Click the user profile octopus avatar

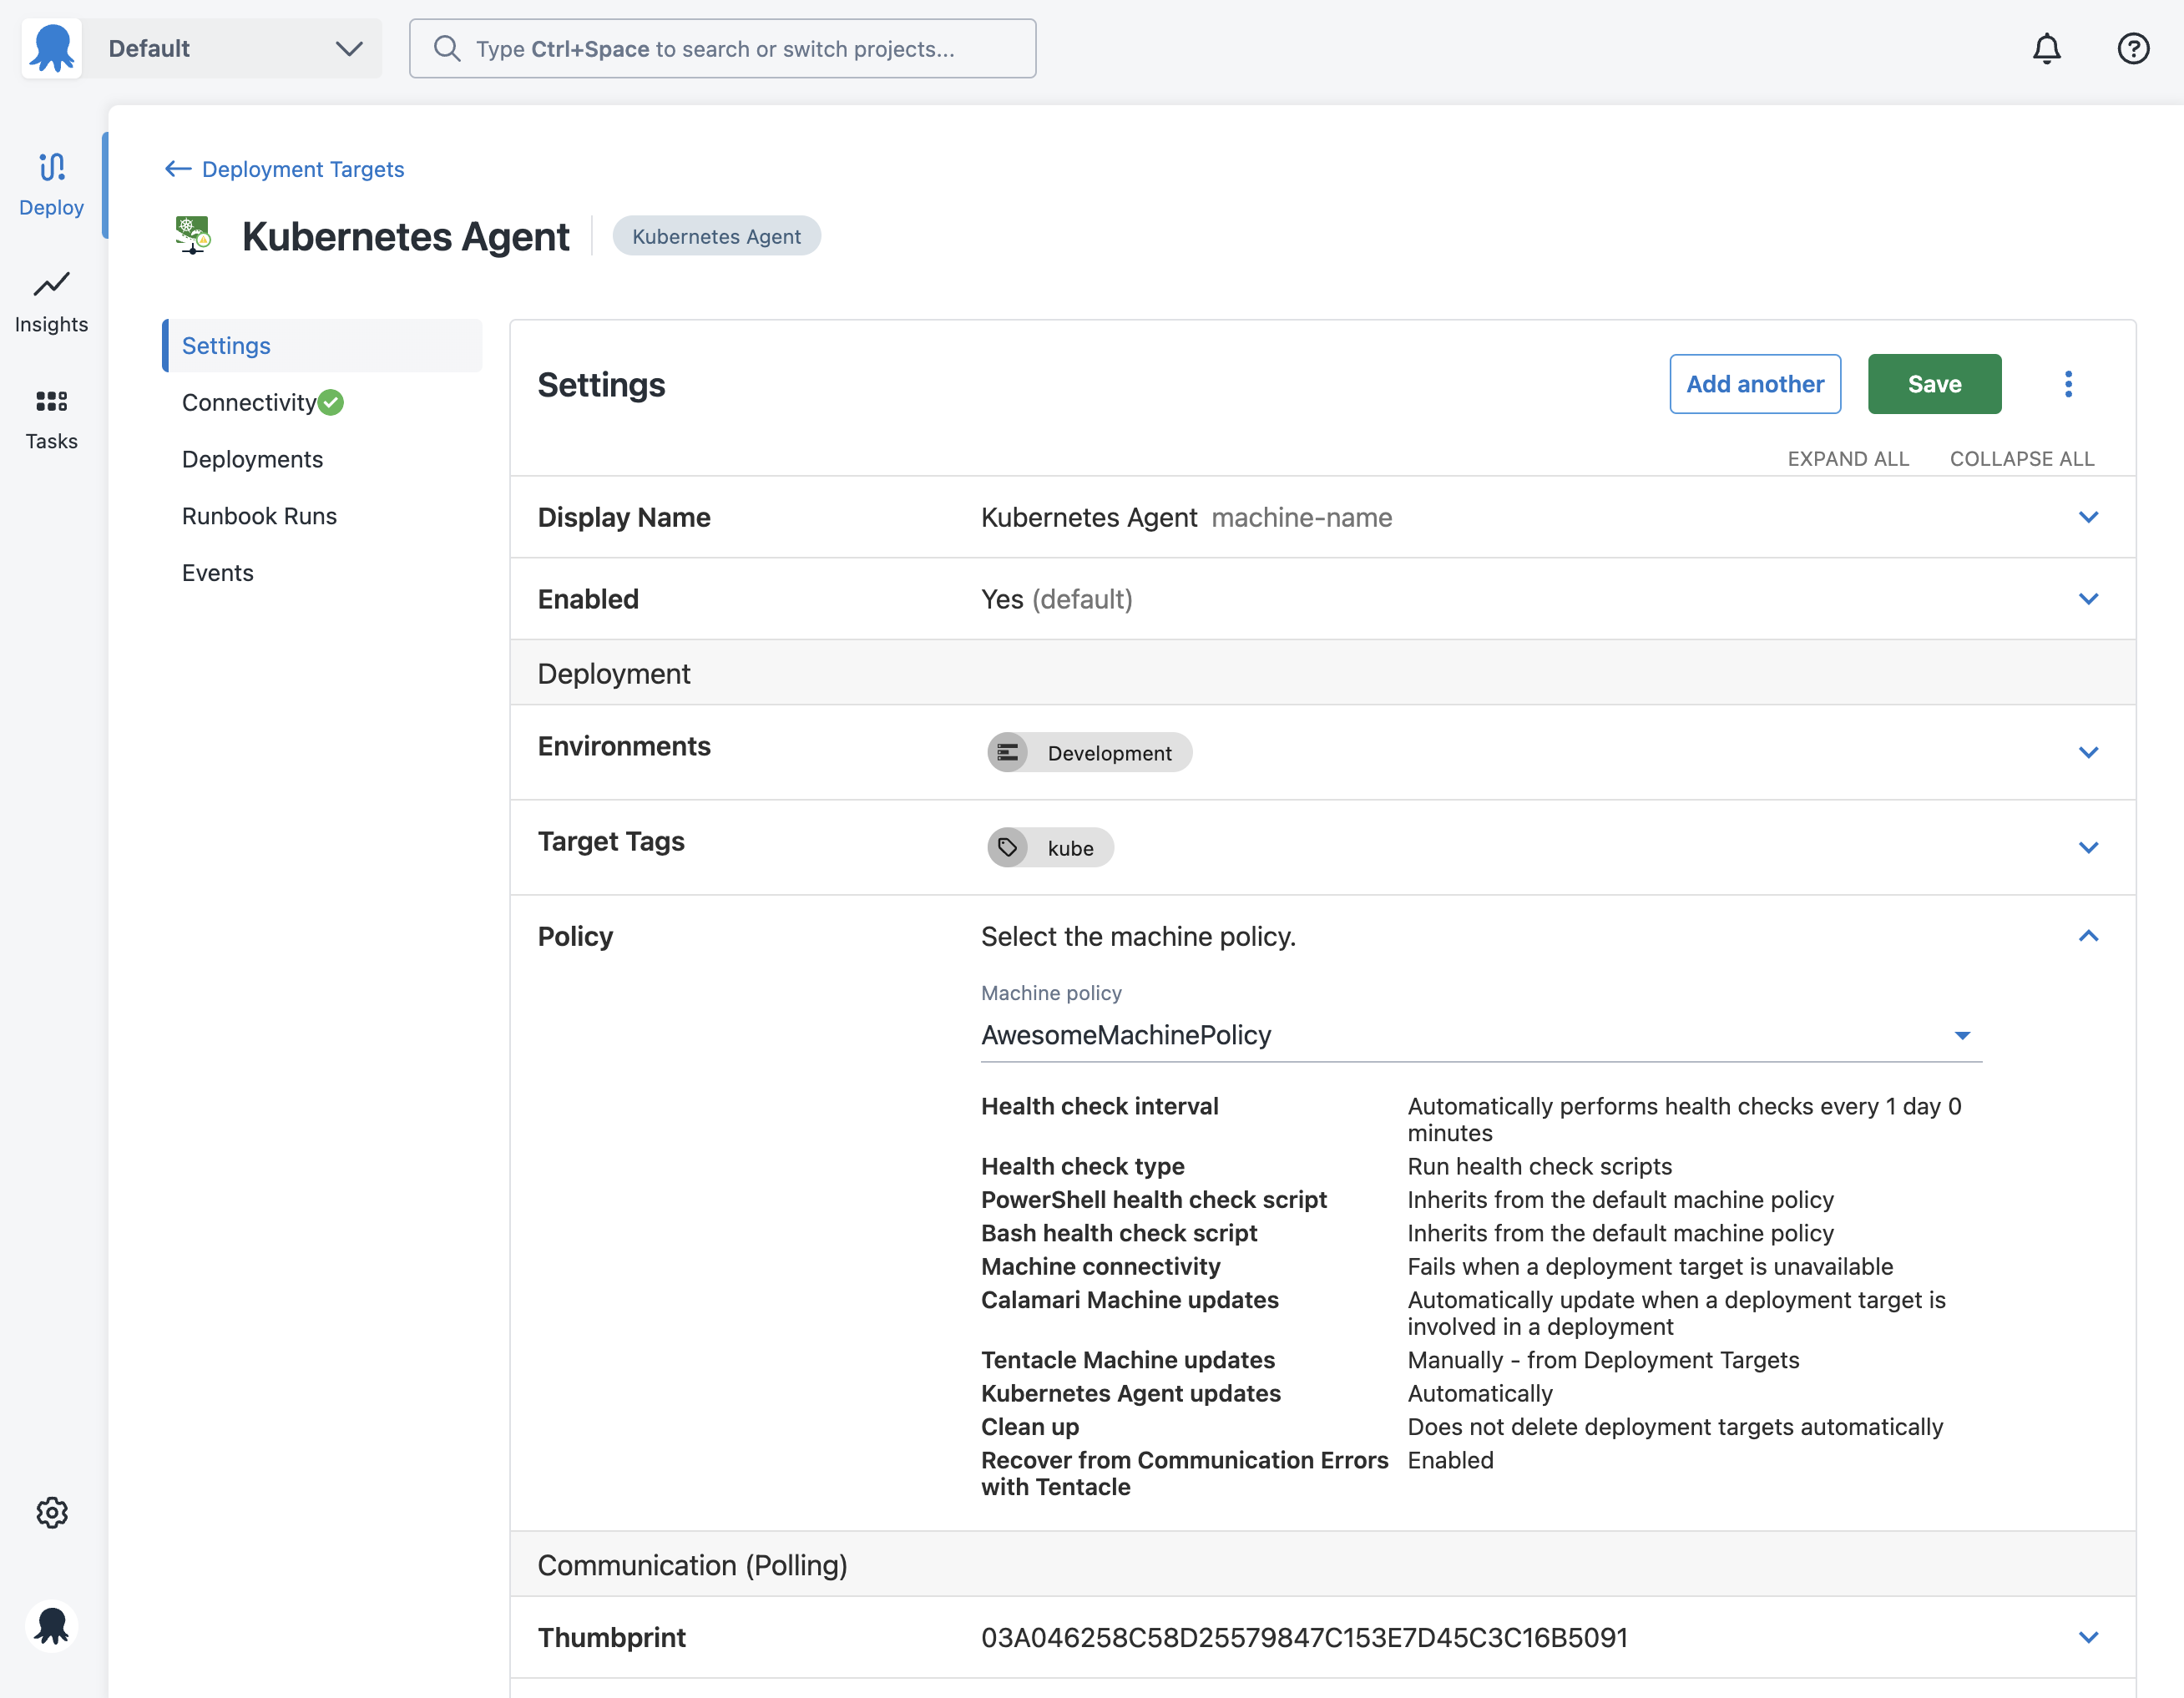click(52, 1627)
